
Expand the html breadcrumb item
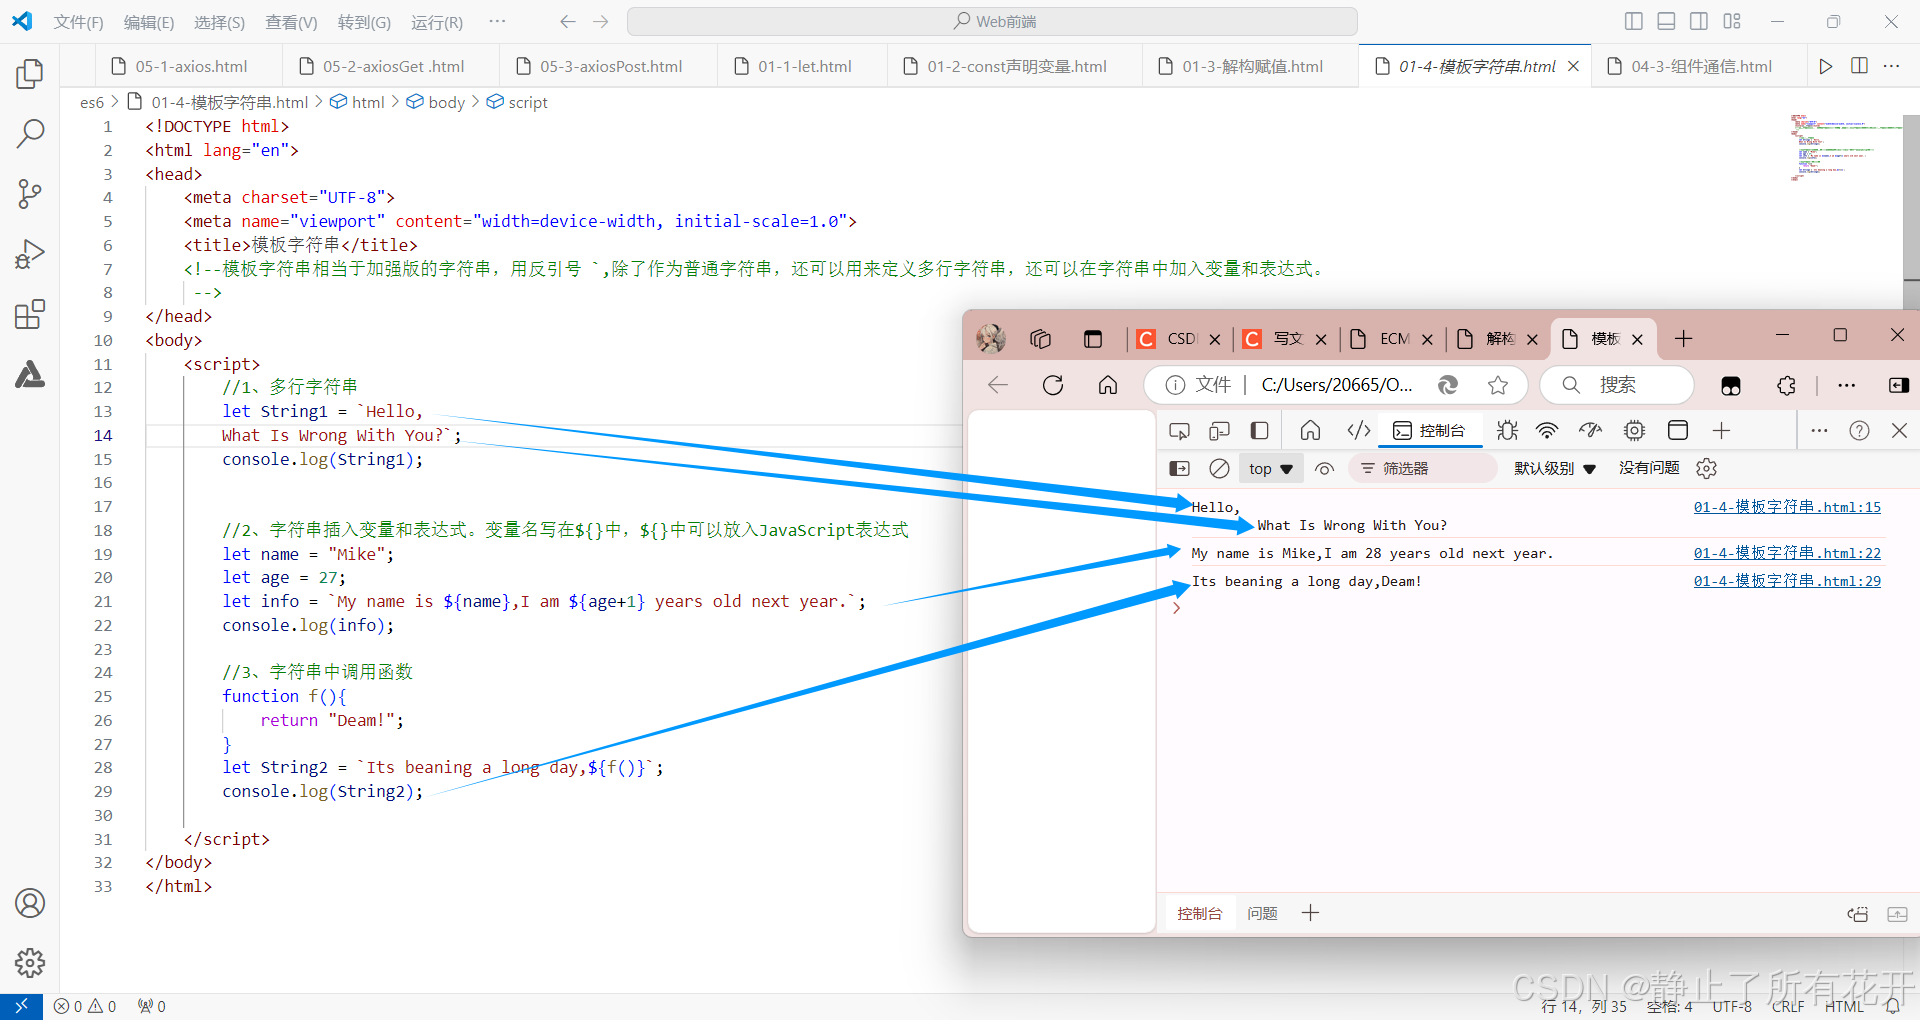pos(357,102)
